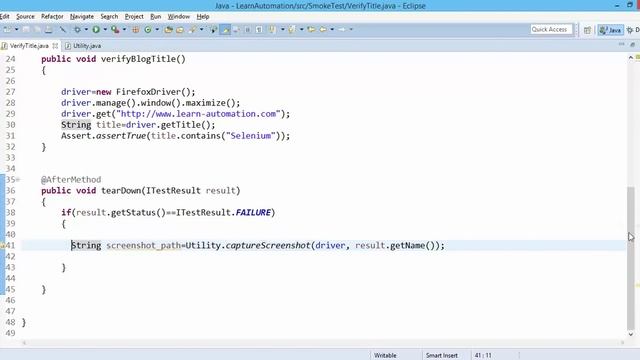
Task: Open dropdown next to Back arrow
Action: coord(332,29)
